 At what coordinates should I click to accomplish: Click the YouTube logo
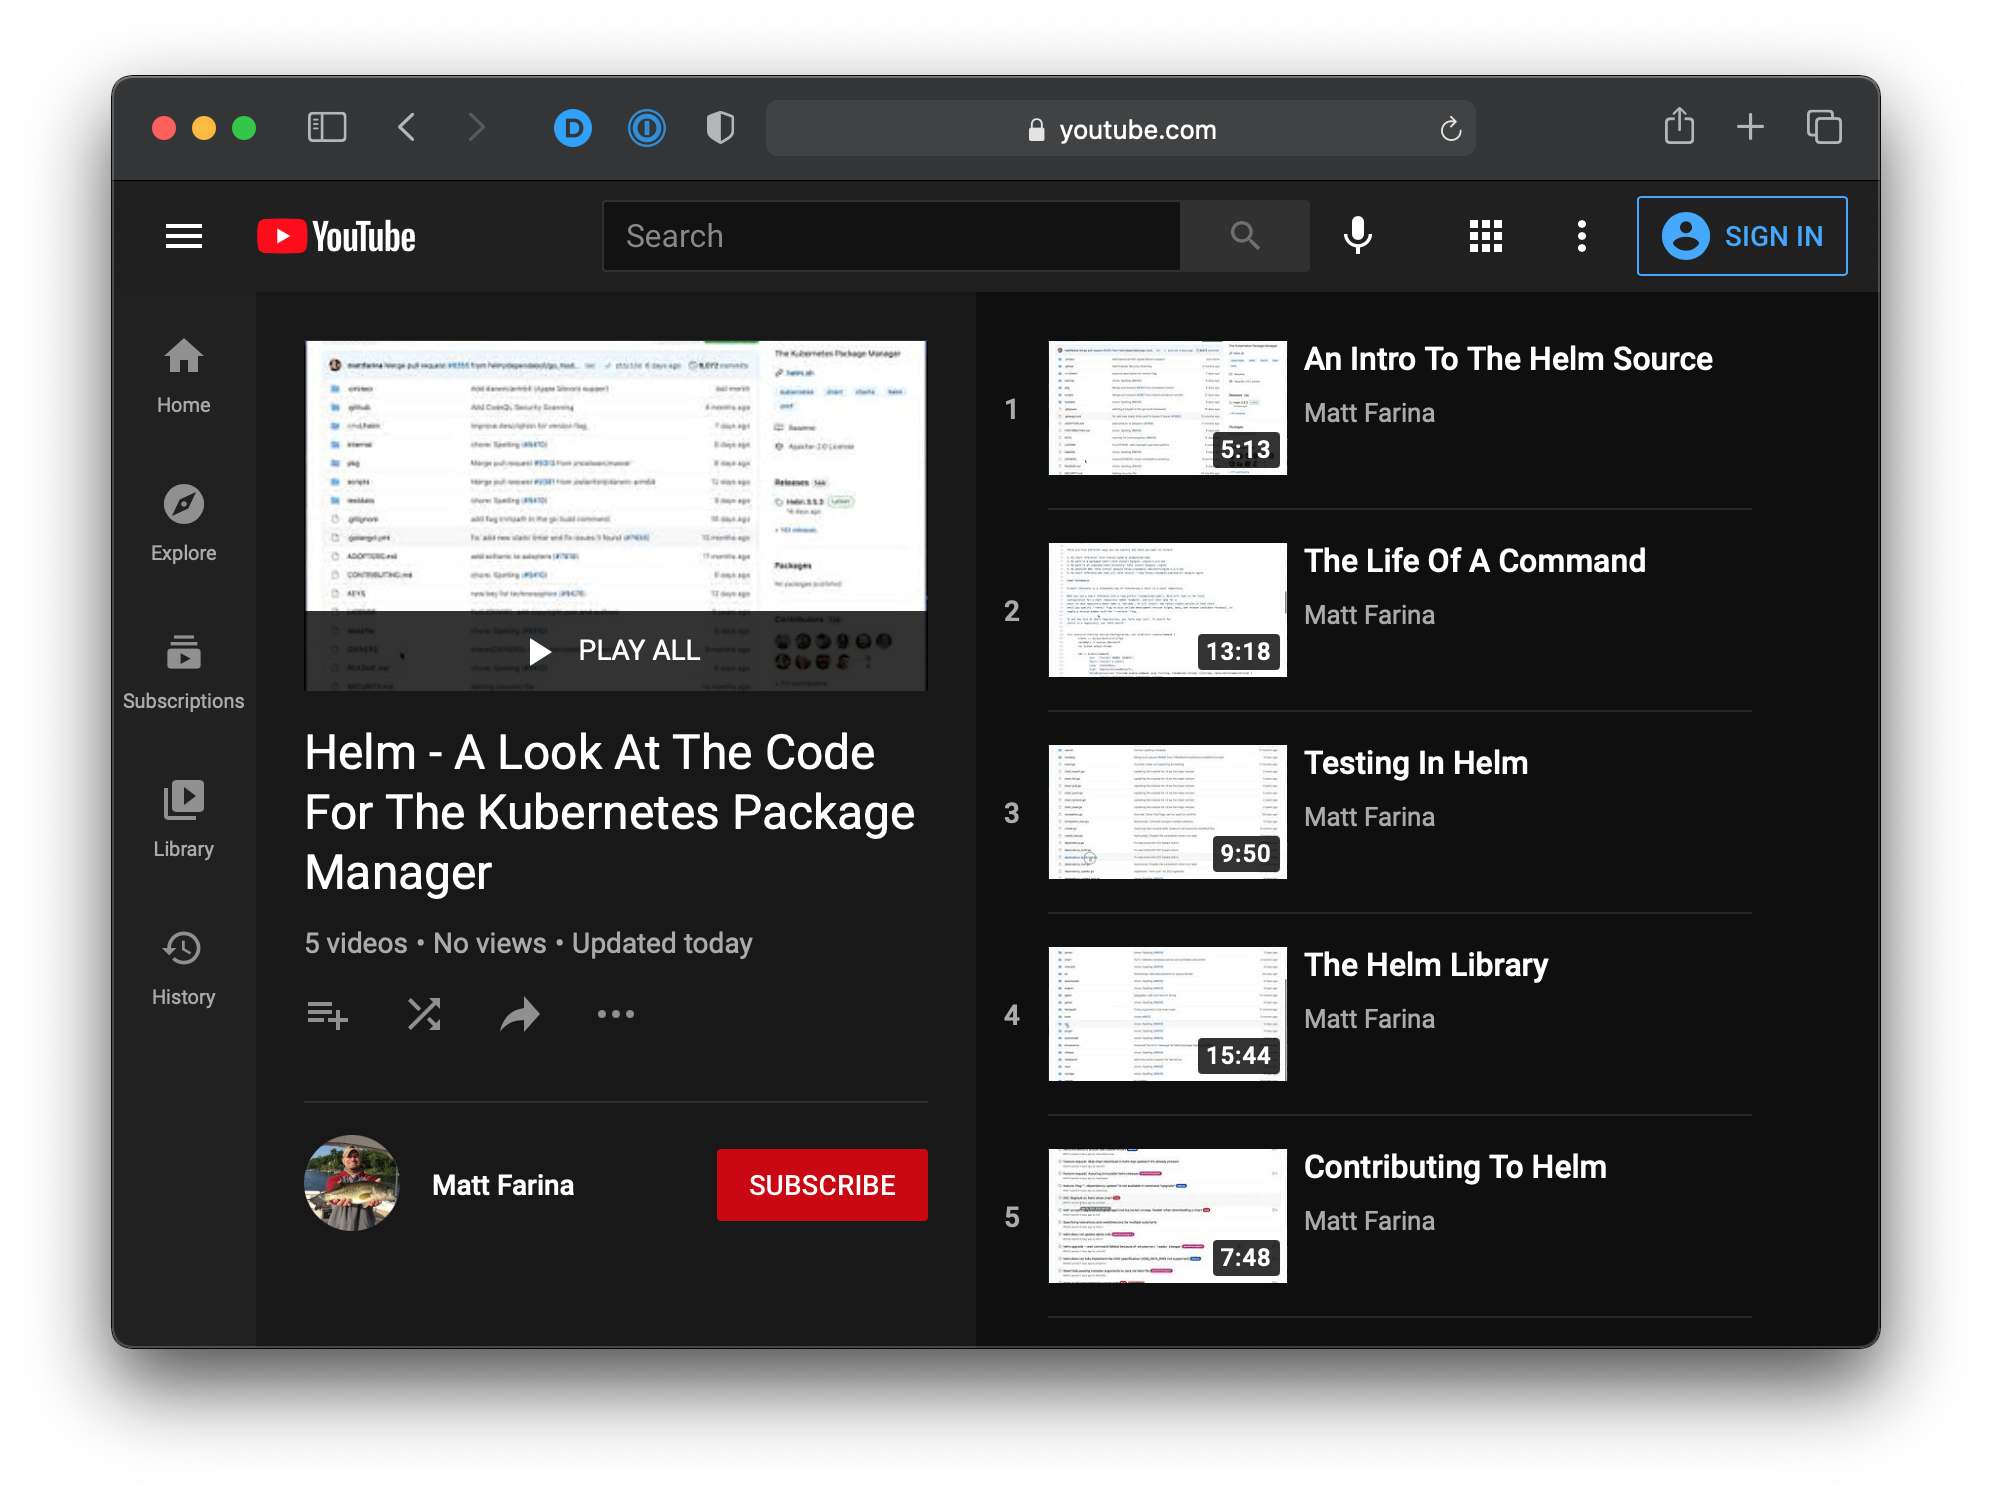tap(337, 237)
